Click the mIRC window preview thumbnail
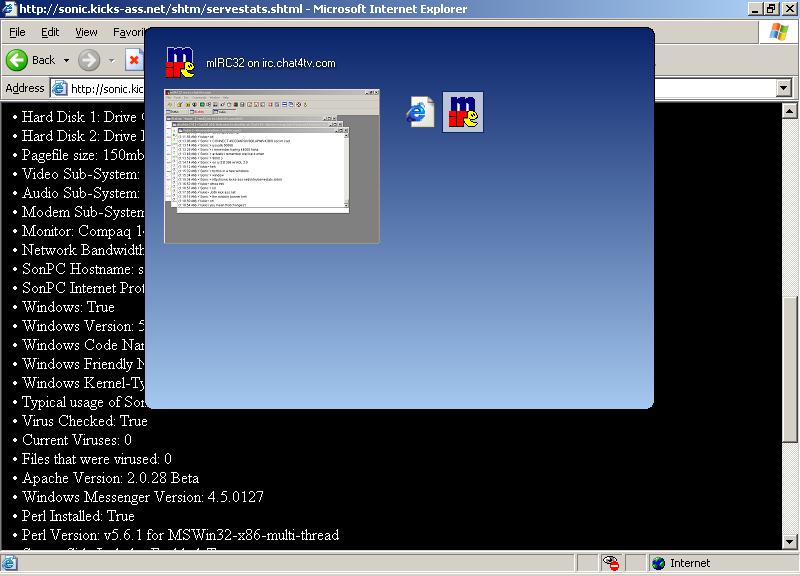 [272, 166]
